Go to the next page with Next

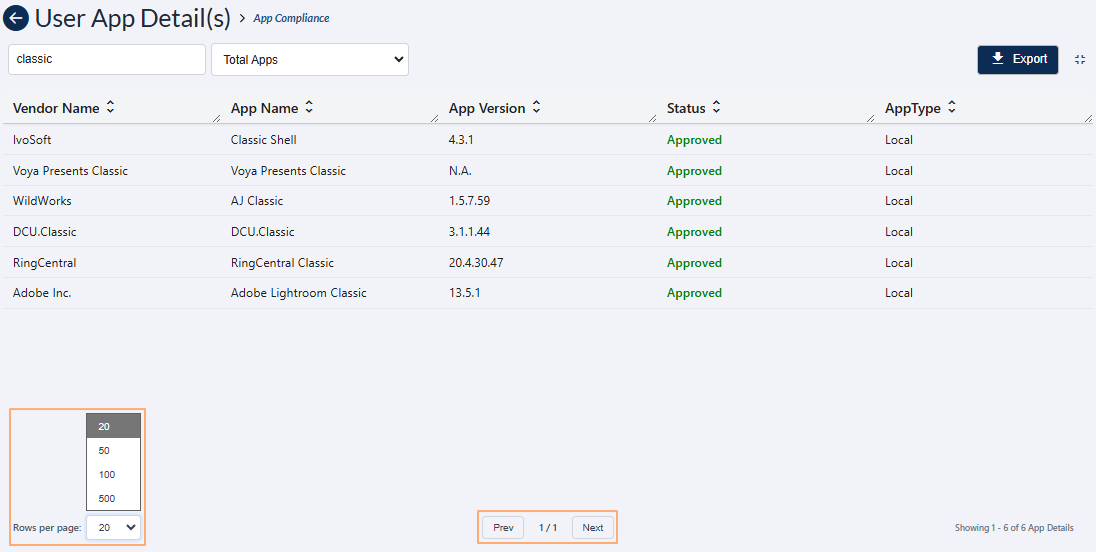pyautogui.click(x=593, y=528)
